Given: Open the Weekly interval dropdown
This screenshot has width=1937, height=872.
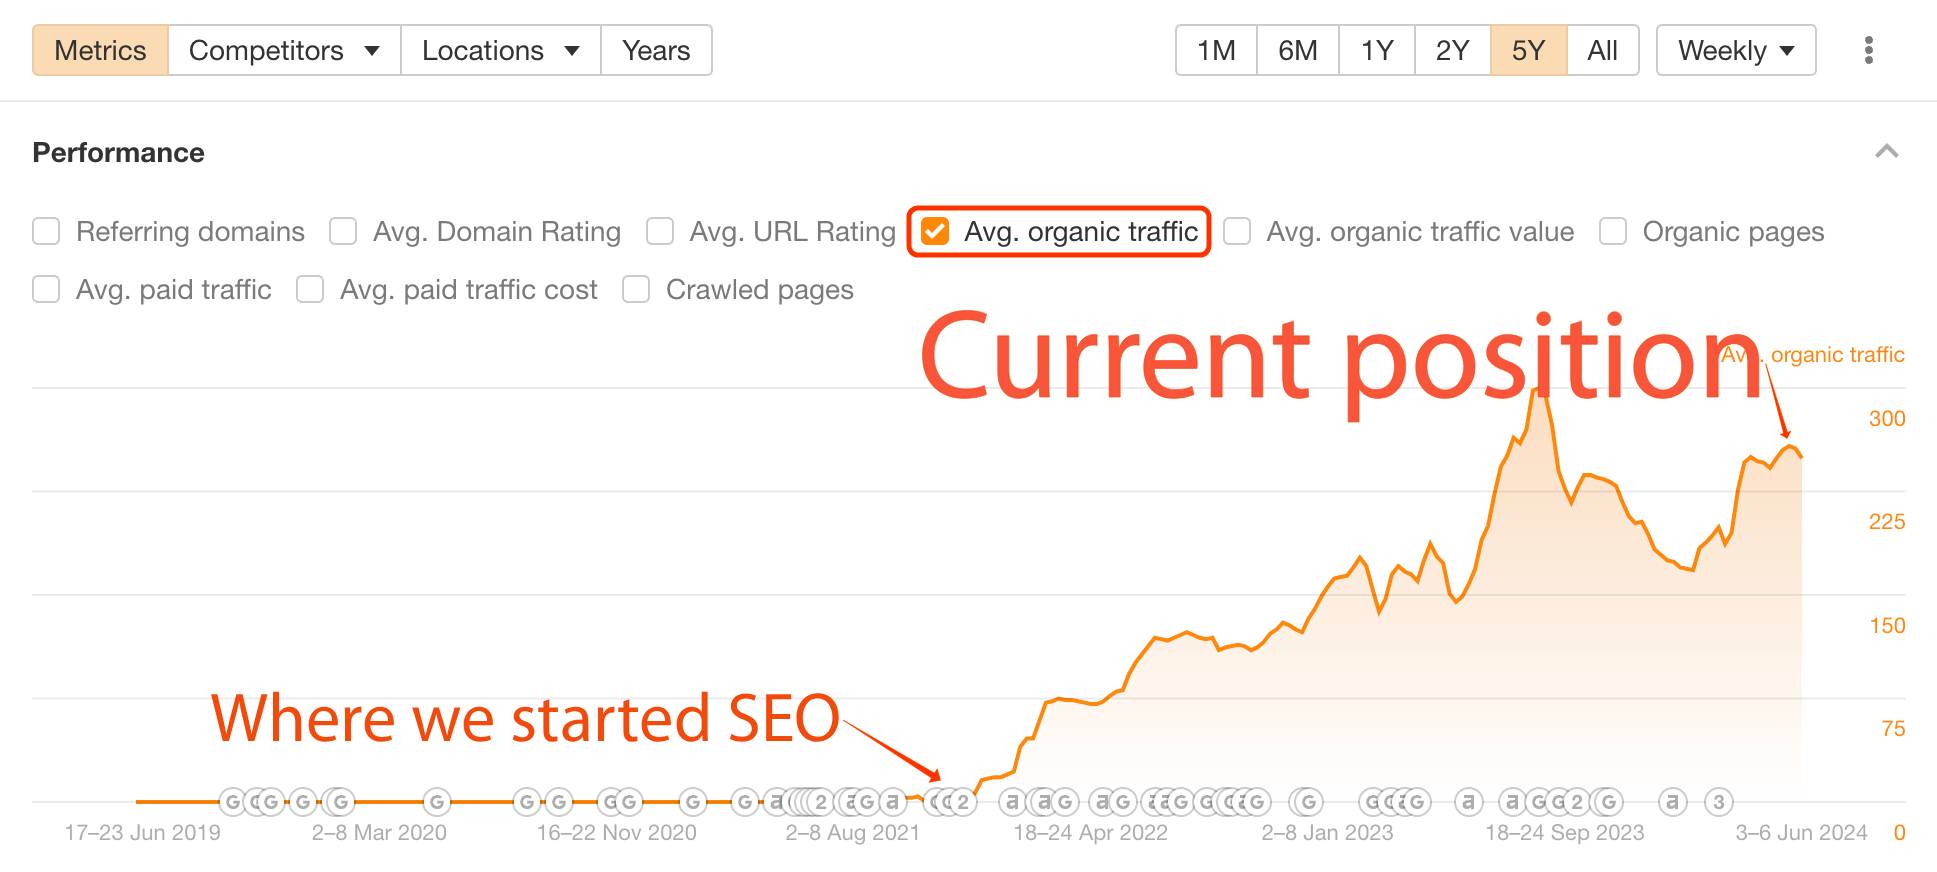Looking at the screenshot, I should point(1735,50).
